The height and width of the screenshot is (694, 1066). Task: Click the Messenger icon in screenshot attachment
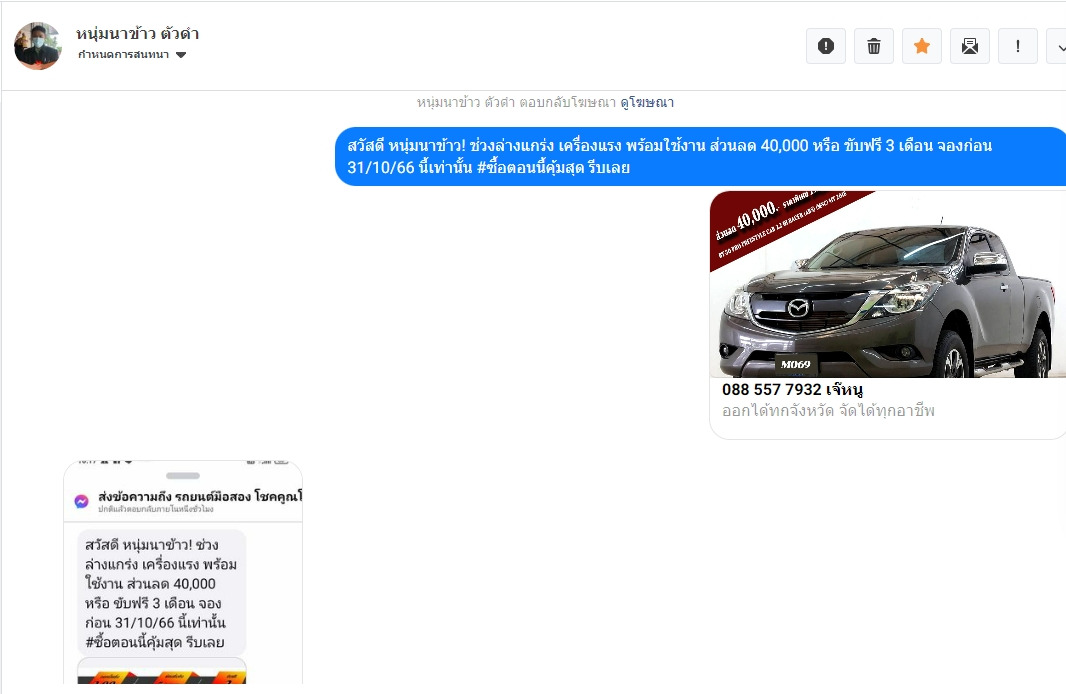(x=82, y=501)
